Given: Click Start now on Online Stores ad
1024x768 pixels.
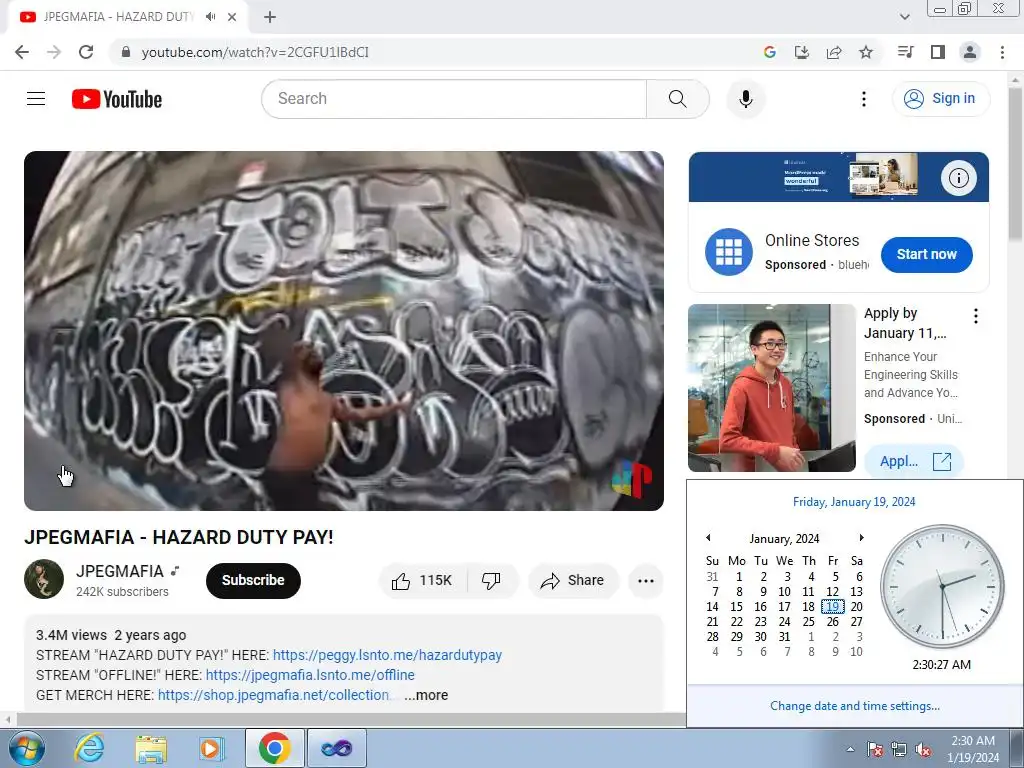Looking at the screenshot, I should click(x=927, y=255).
